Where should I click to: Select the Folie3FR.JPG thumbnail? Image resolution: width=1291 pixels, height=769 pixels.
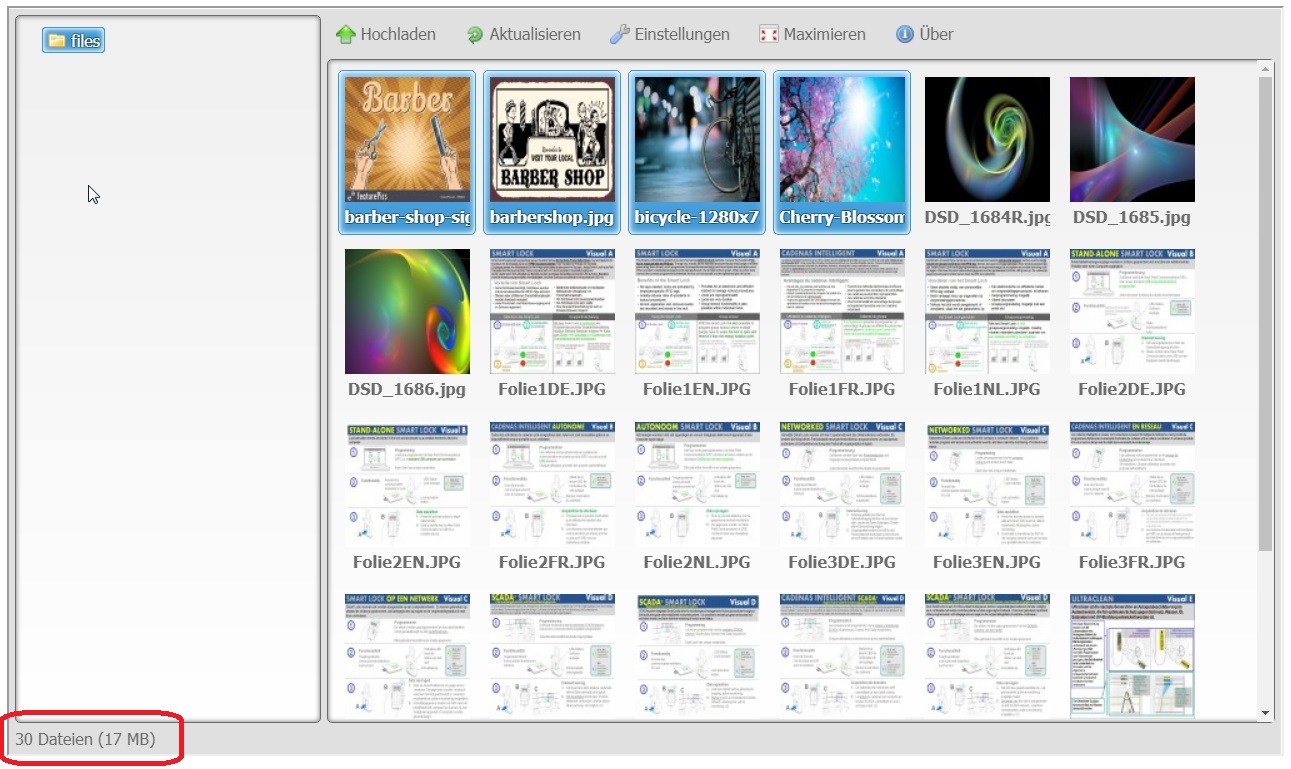(x=1132, y=483)
